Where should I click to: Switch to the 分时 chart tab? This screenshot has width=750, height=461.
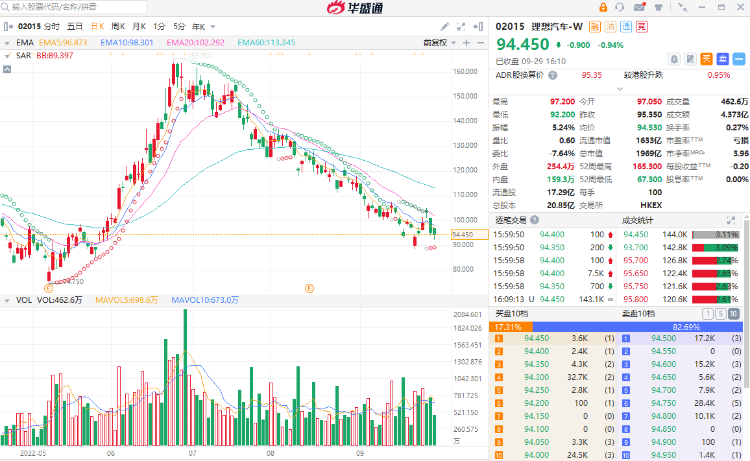click(52, 25)
